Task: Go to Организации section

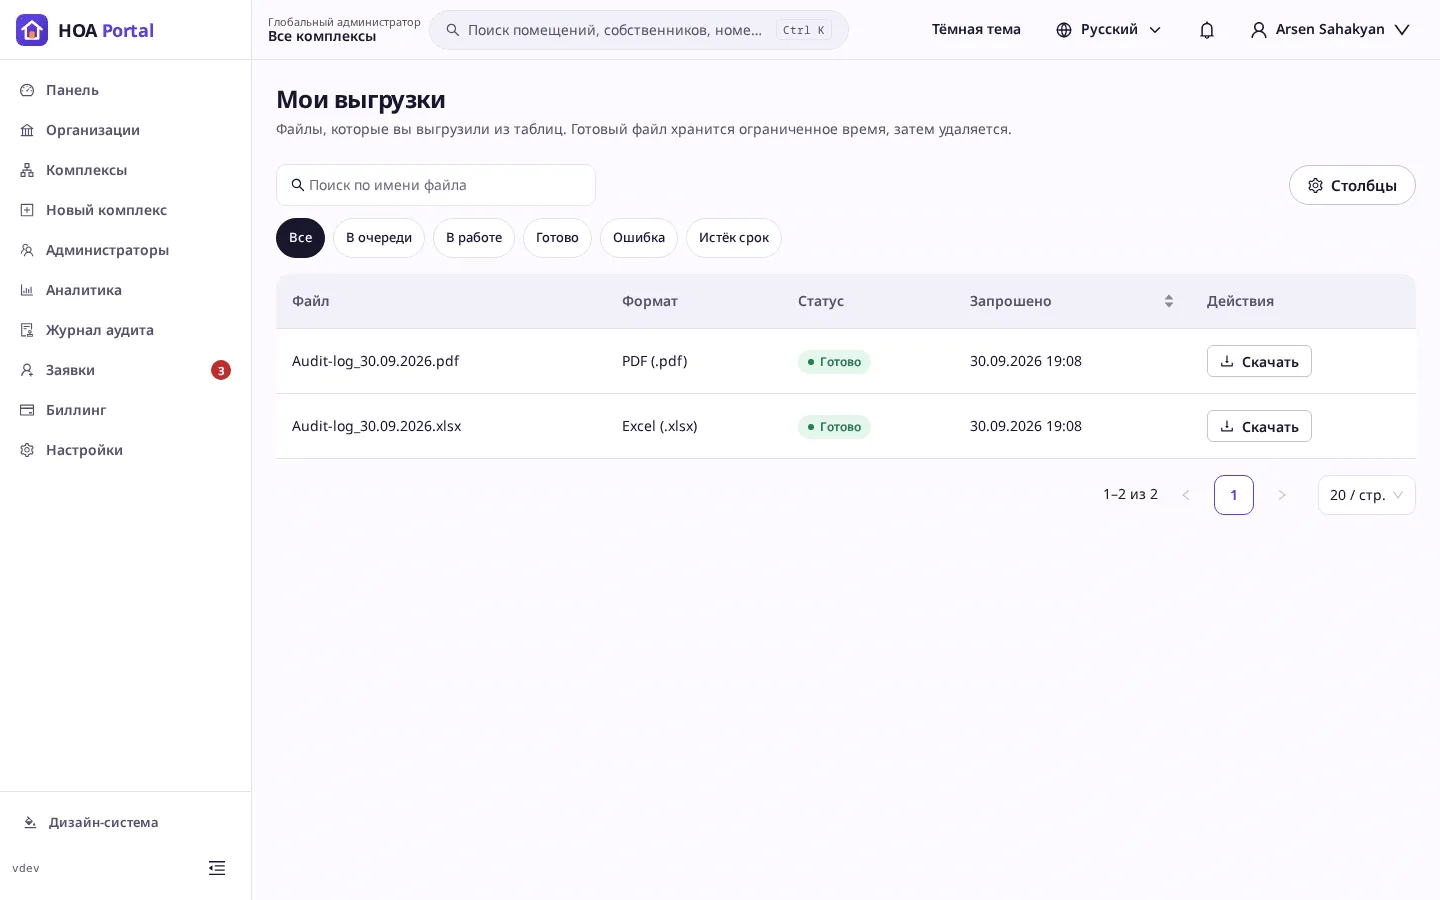Action: [125, 130]
